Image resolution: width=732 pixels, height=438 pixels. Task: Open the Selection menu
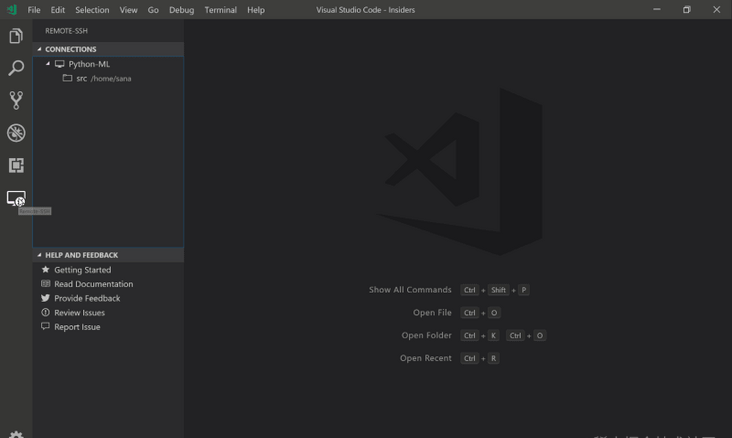tap(92, 10)
